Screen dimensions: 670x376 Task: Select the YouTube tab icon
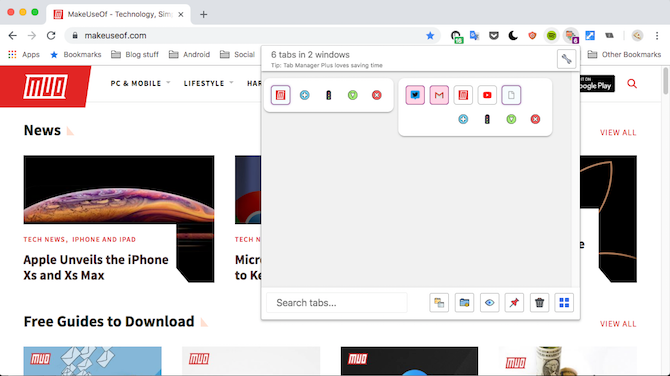tap(487, 95)
